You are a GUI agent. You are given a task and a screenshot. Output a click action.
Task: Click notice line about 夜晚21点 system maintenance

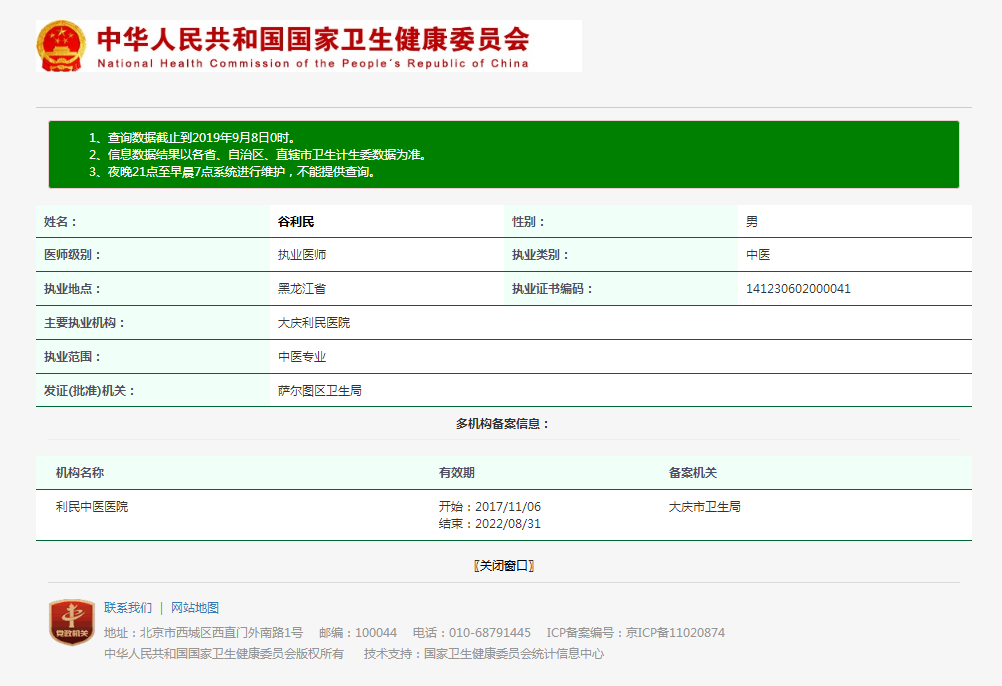(232, 172)
